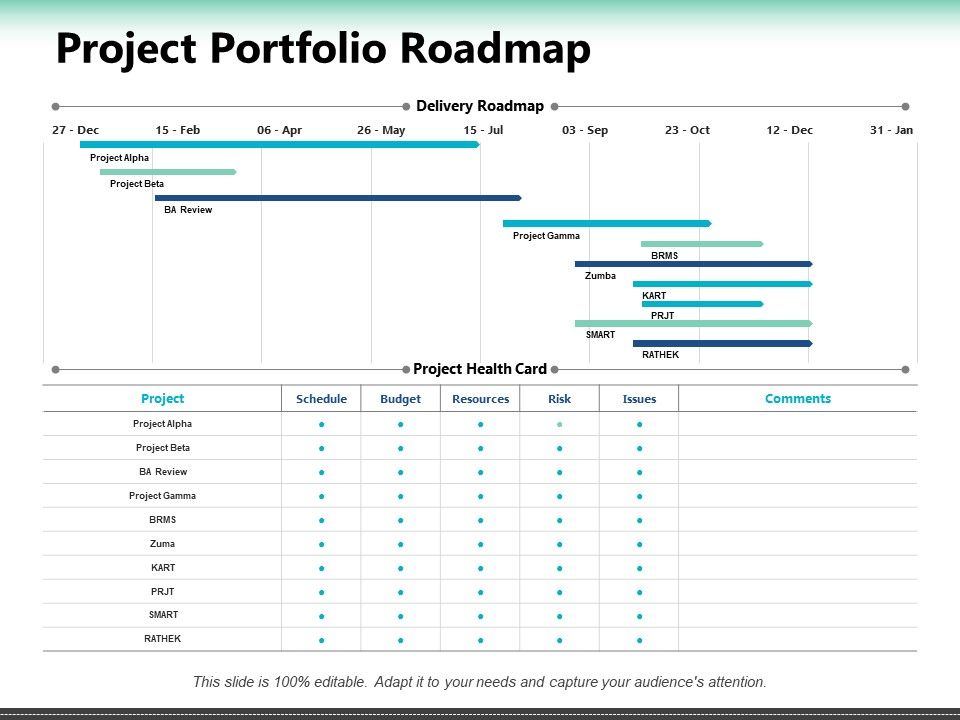The width and height of the screenshot is (960, 720).
Task: Select KART row name in table
Action: (163, 568)
